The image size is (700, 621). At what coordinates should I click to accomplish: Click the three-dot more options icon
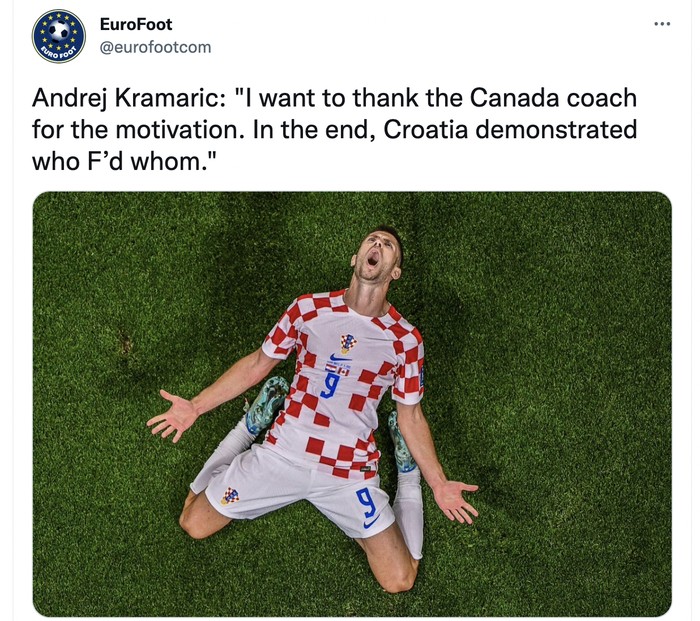[662, 24]
